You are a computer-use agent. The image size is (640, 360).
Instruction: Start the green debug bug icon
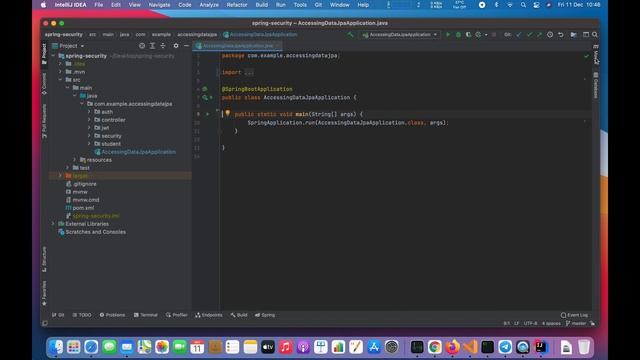458,35
